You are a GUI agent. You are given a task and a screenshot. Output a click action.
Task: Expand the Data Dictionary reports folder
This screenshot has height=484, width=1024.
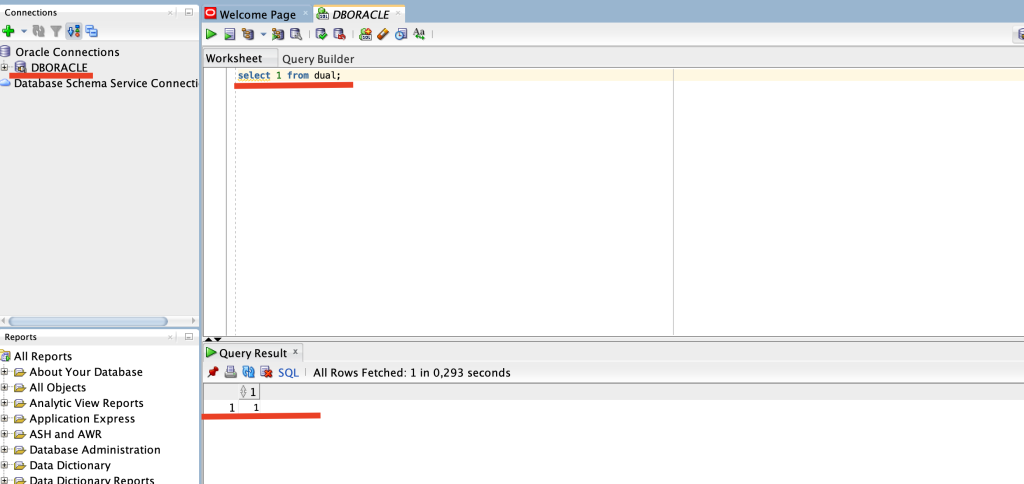5,465
